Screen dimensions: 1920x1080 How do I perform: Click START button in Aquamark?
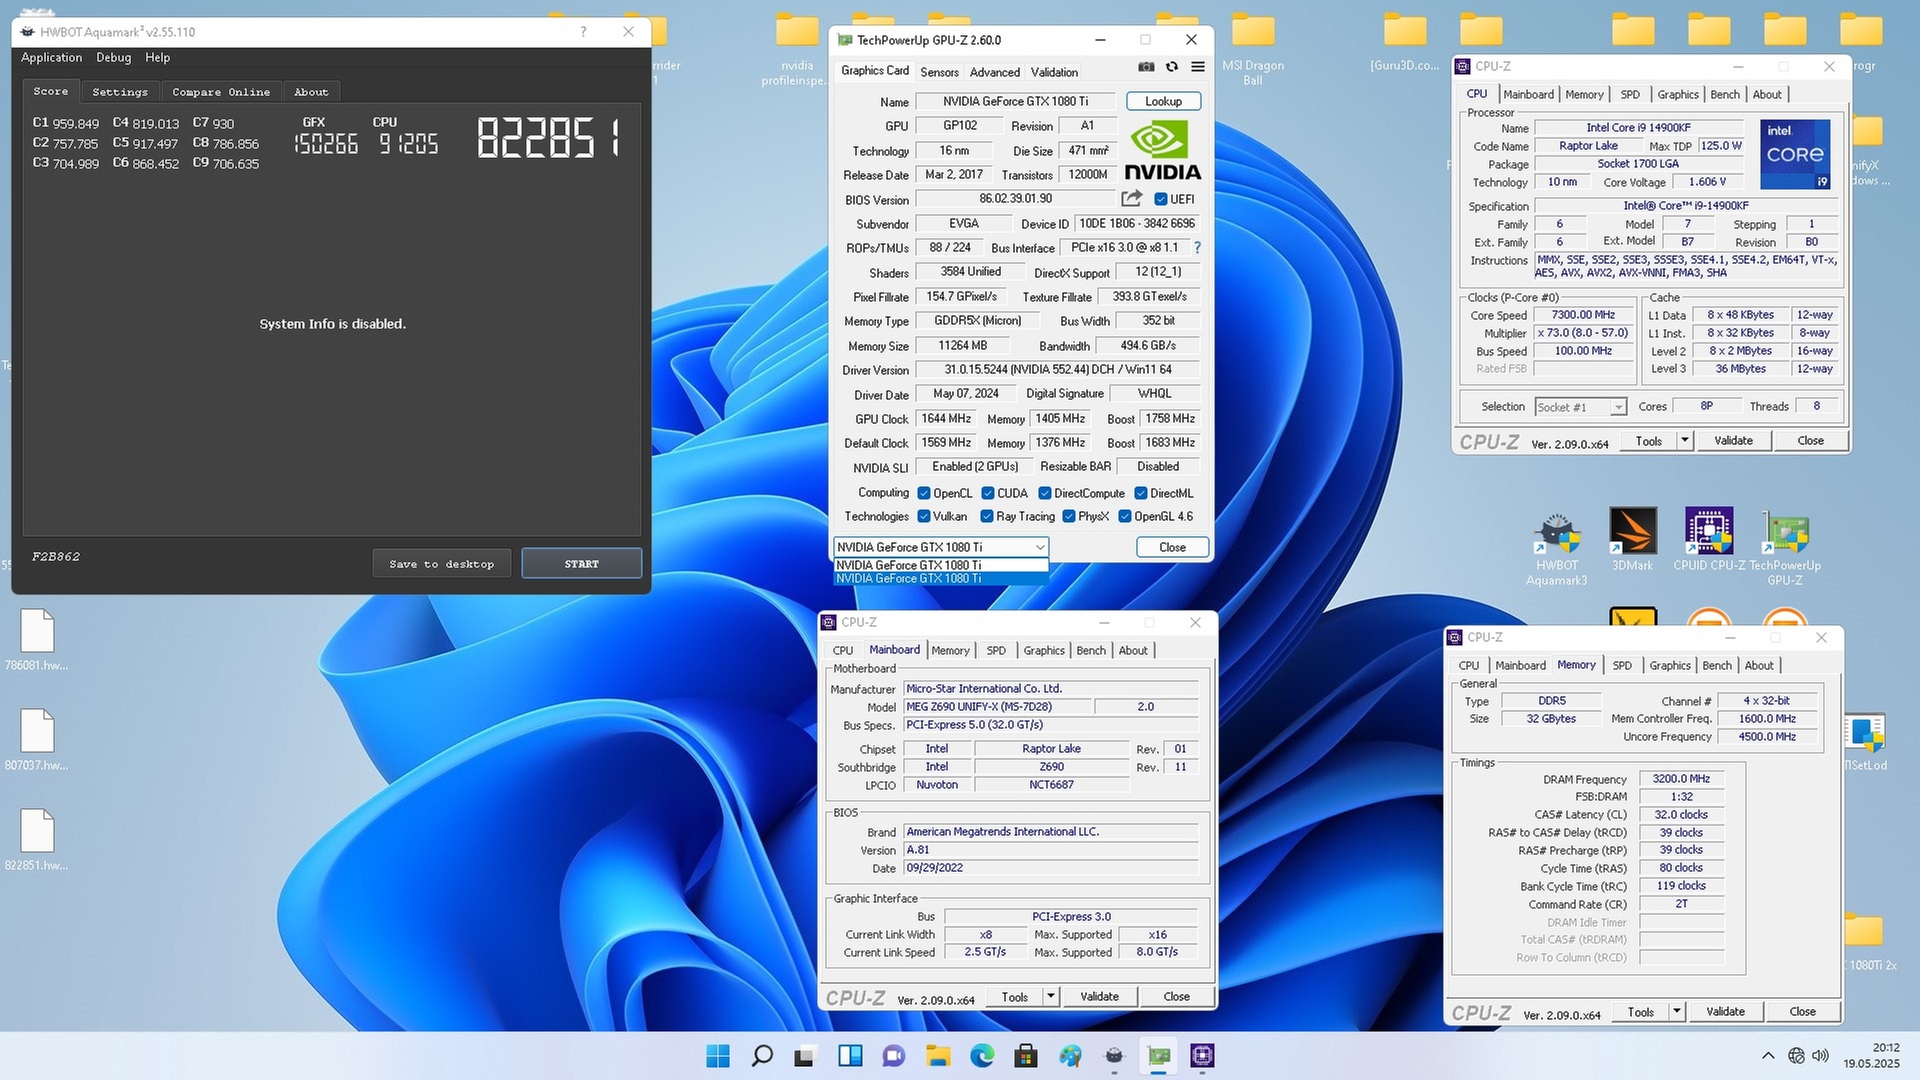click(x=582, y=564)
